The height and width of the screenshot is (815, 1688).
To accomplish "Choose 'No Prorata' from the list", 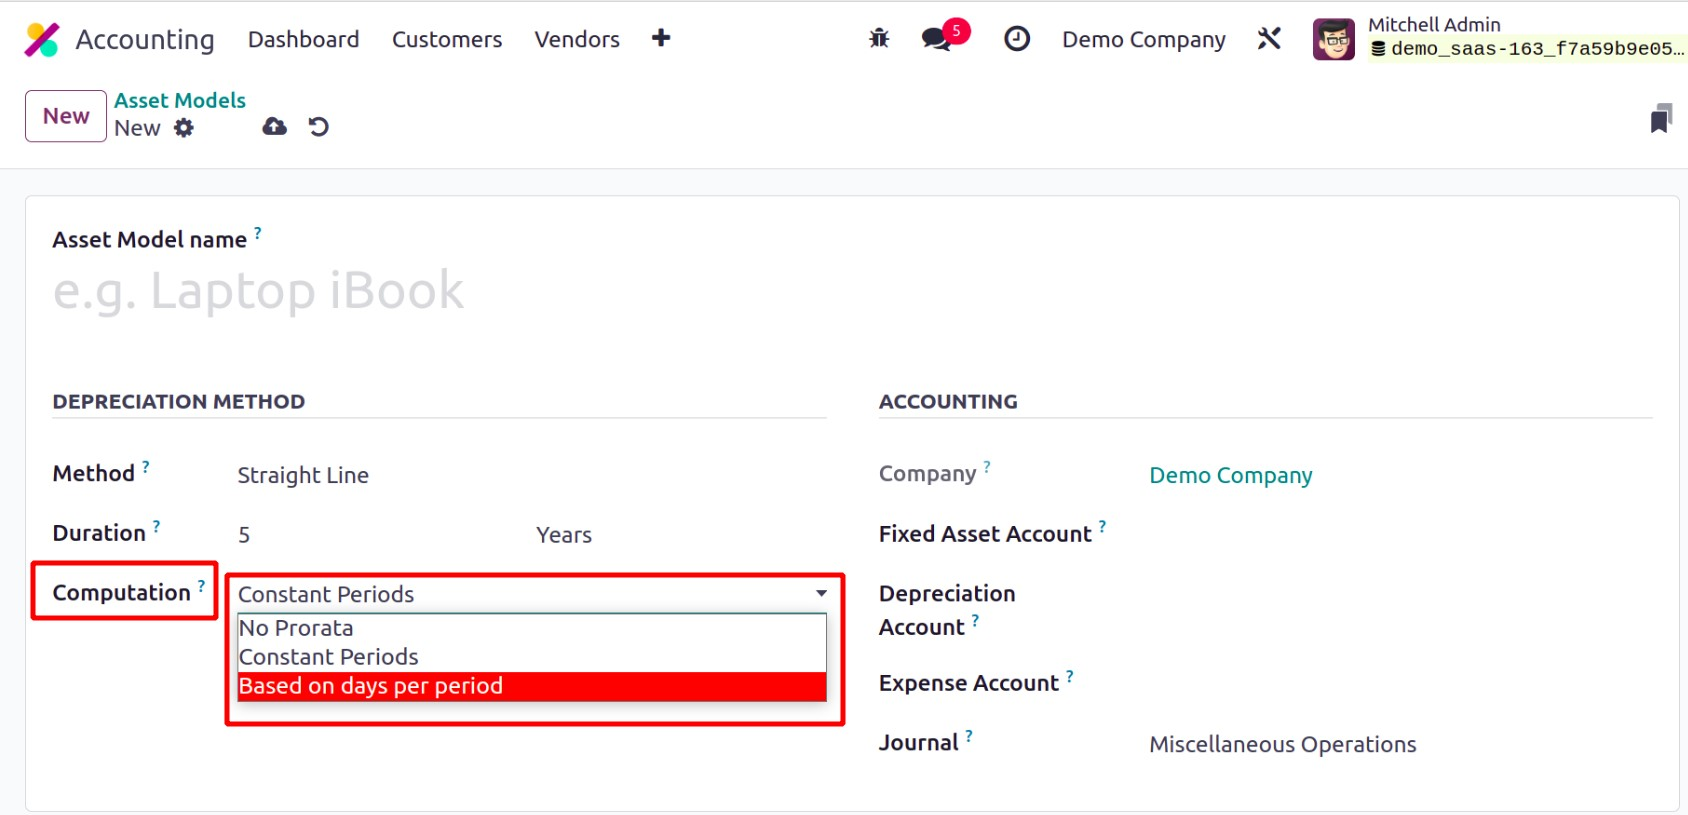I will click(296, 628).
